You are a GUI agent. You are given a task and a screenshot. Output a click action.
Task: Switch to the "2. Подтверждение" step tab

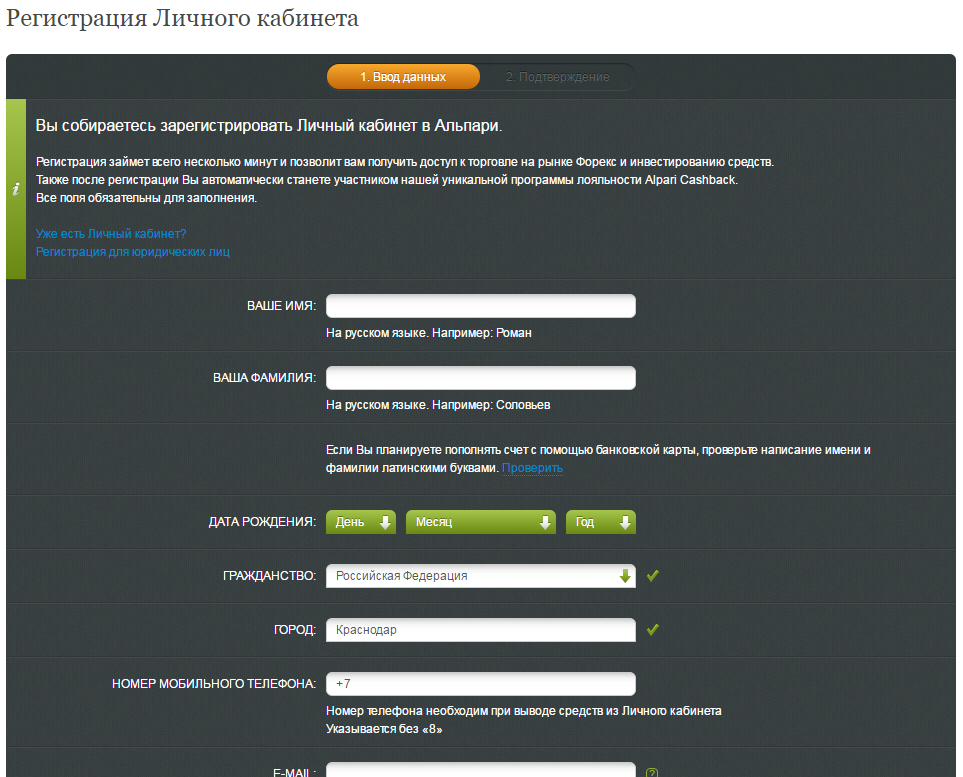[x=557, y=77]
